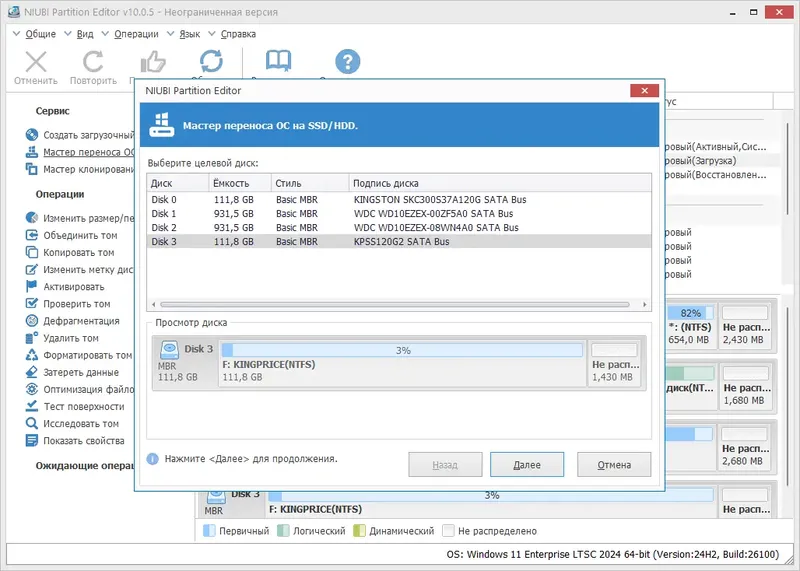
Task: Click Копировать том sidebar icon
Action: tap(32, 252)
